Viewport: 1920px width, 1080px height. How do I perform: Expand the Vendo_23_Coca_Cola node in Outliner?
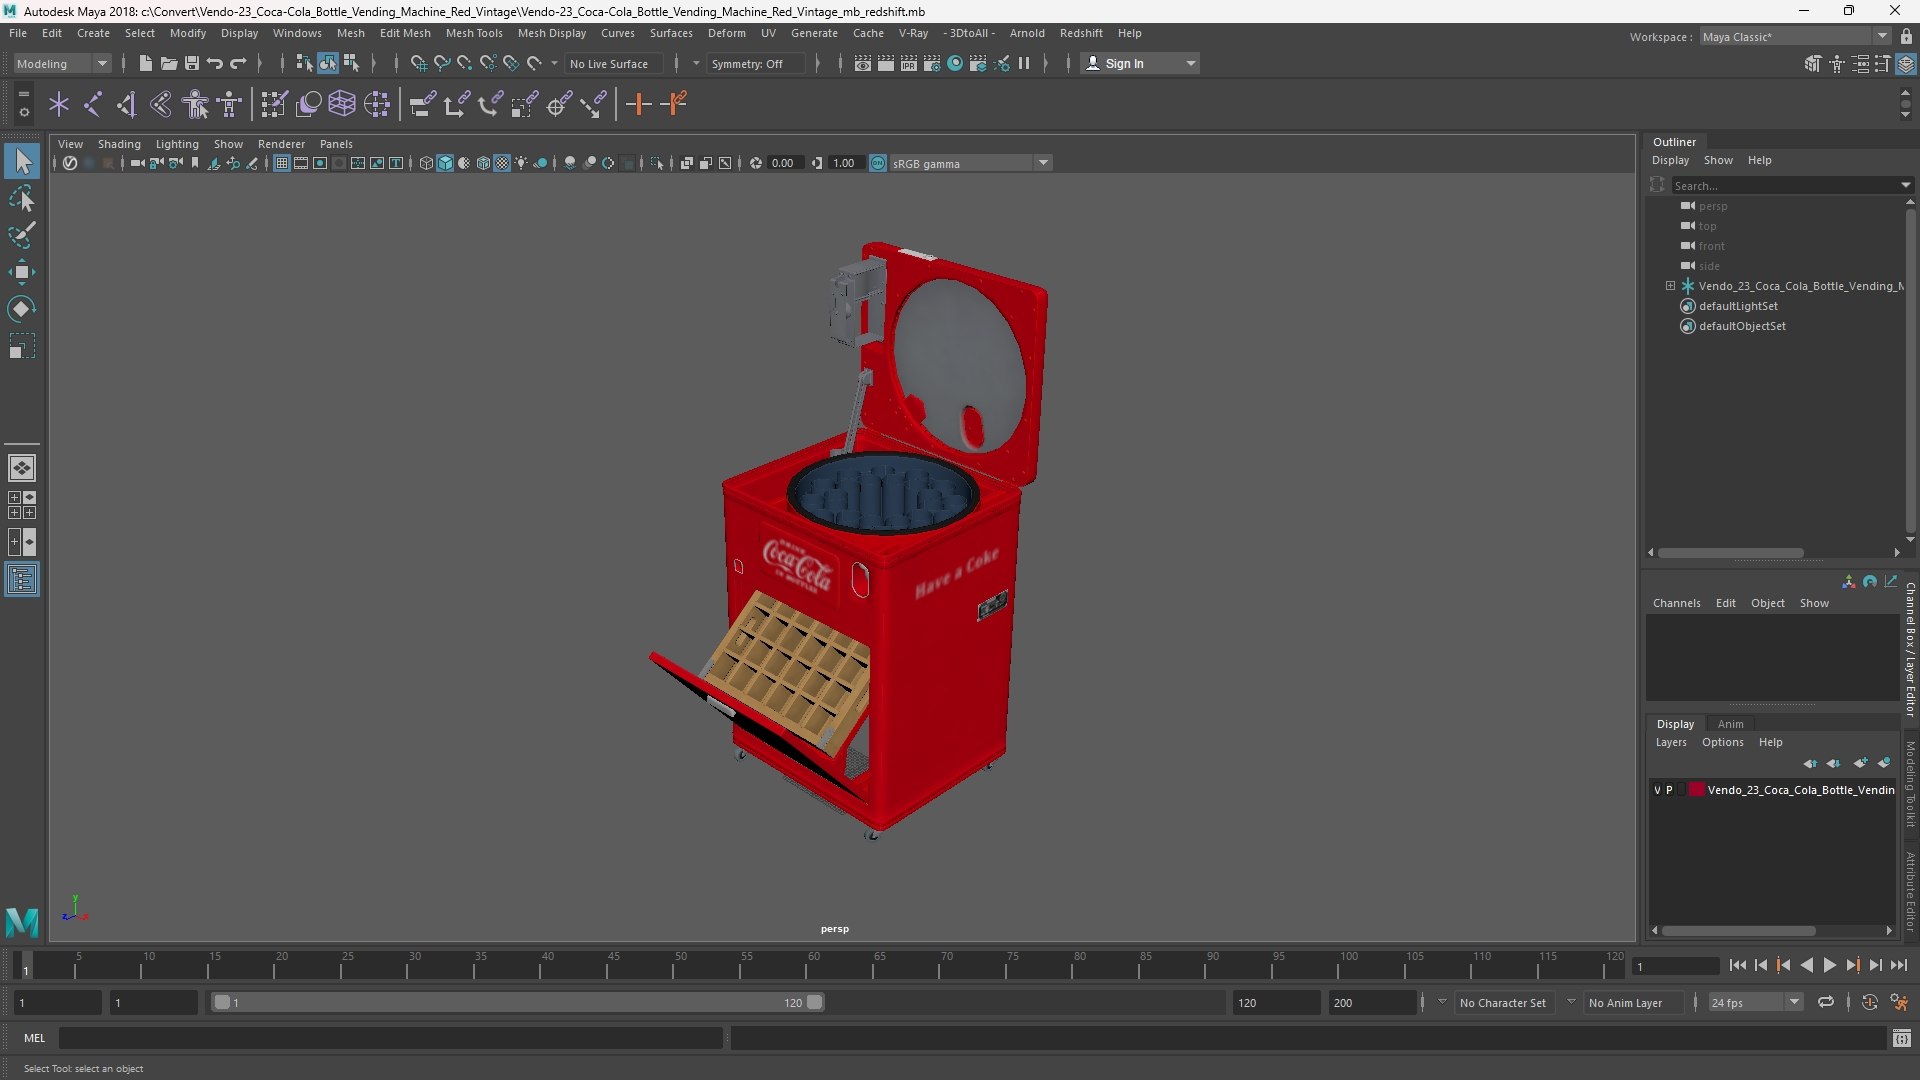point(1670,286)
